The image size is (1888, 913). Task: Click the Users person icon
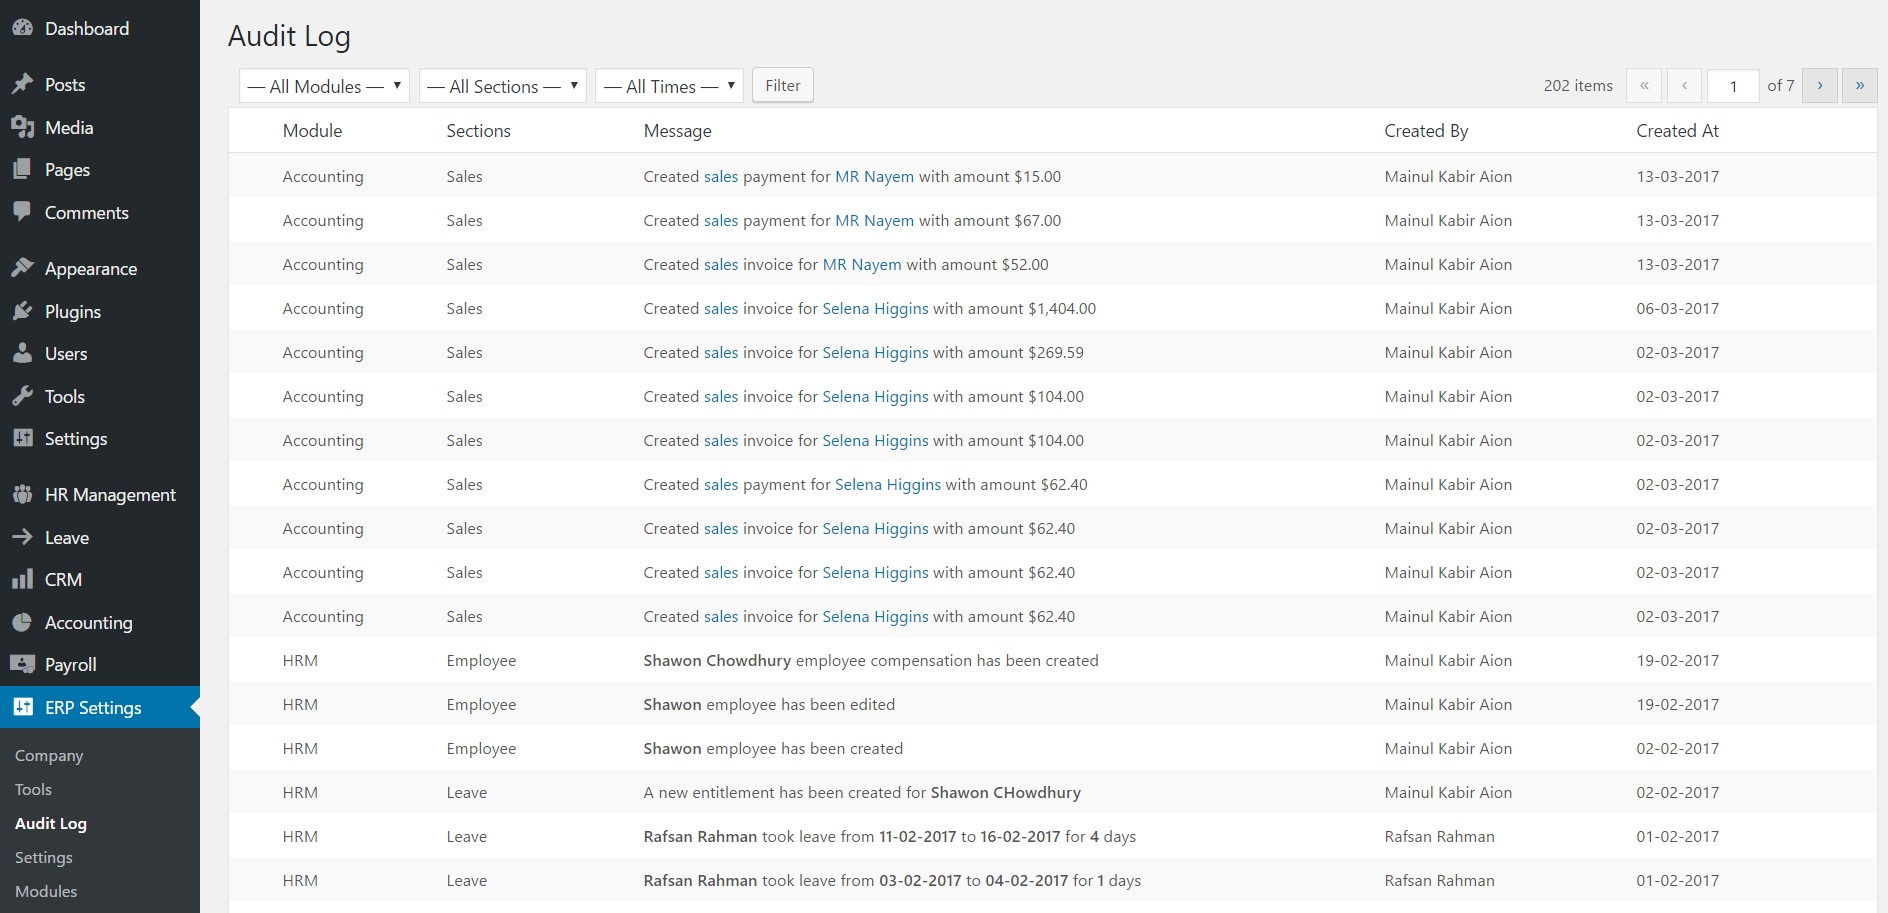[x=22, y=353]
